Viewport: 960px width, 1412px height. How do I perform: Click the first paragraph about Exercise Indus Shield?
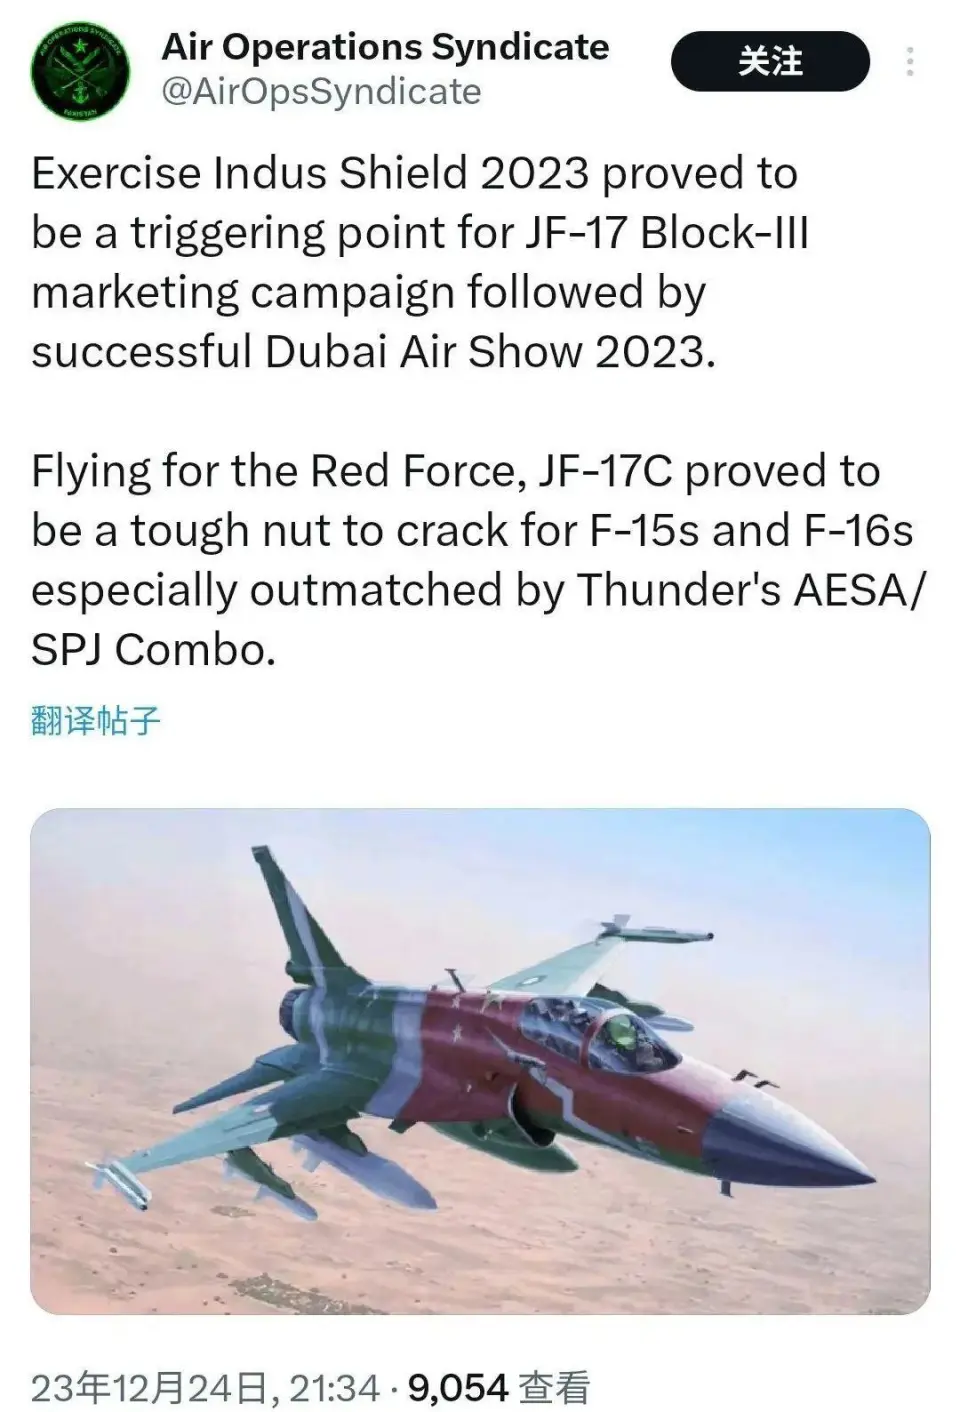point(420,262)
